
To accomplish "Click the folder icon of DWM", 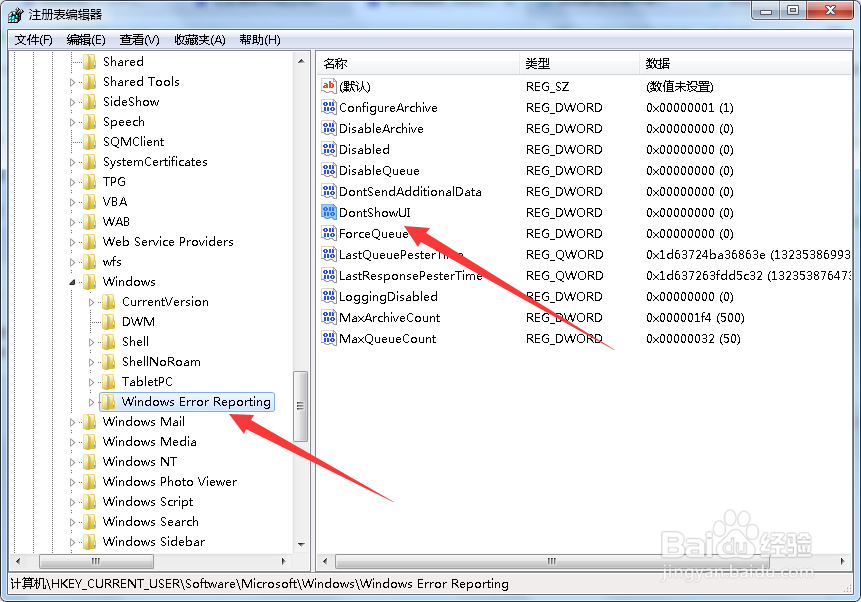I will [x=109, y=322].
